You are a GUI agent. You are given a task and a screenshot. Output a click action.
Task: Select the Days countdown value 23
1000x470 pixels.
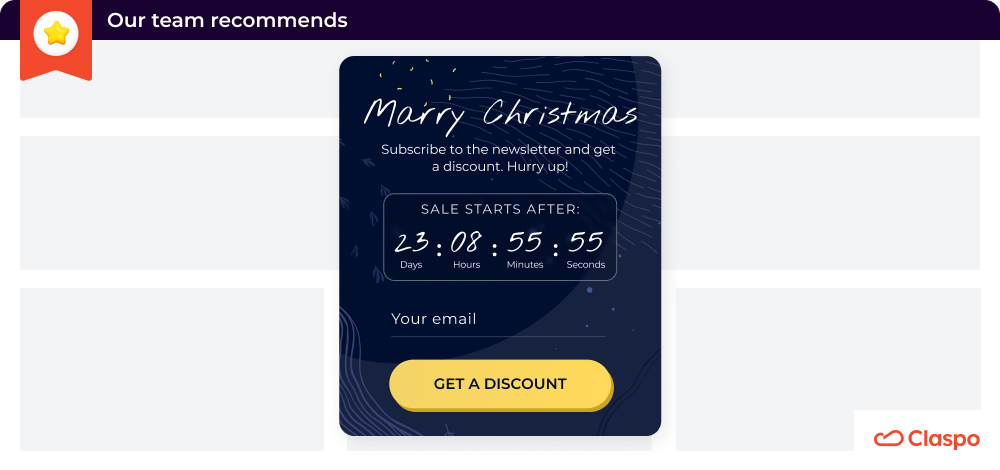pyautogui.click(x=411, y=243)
